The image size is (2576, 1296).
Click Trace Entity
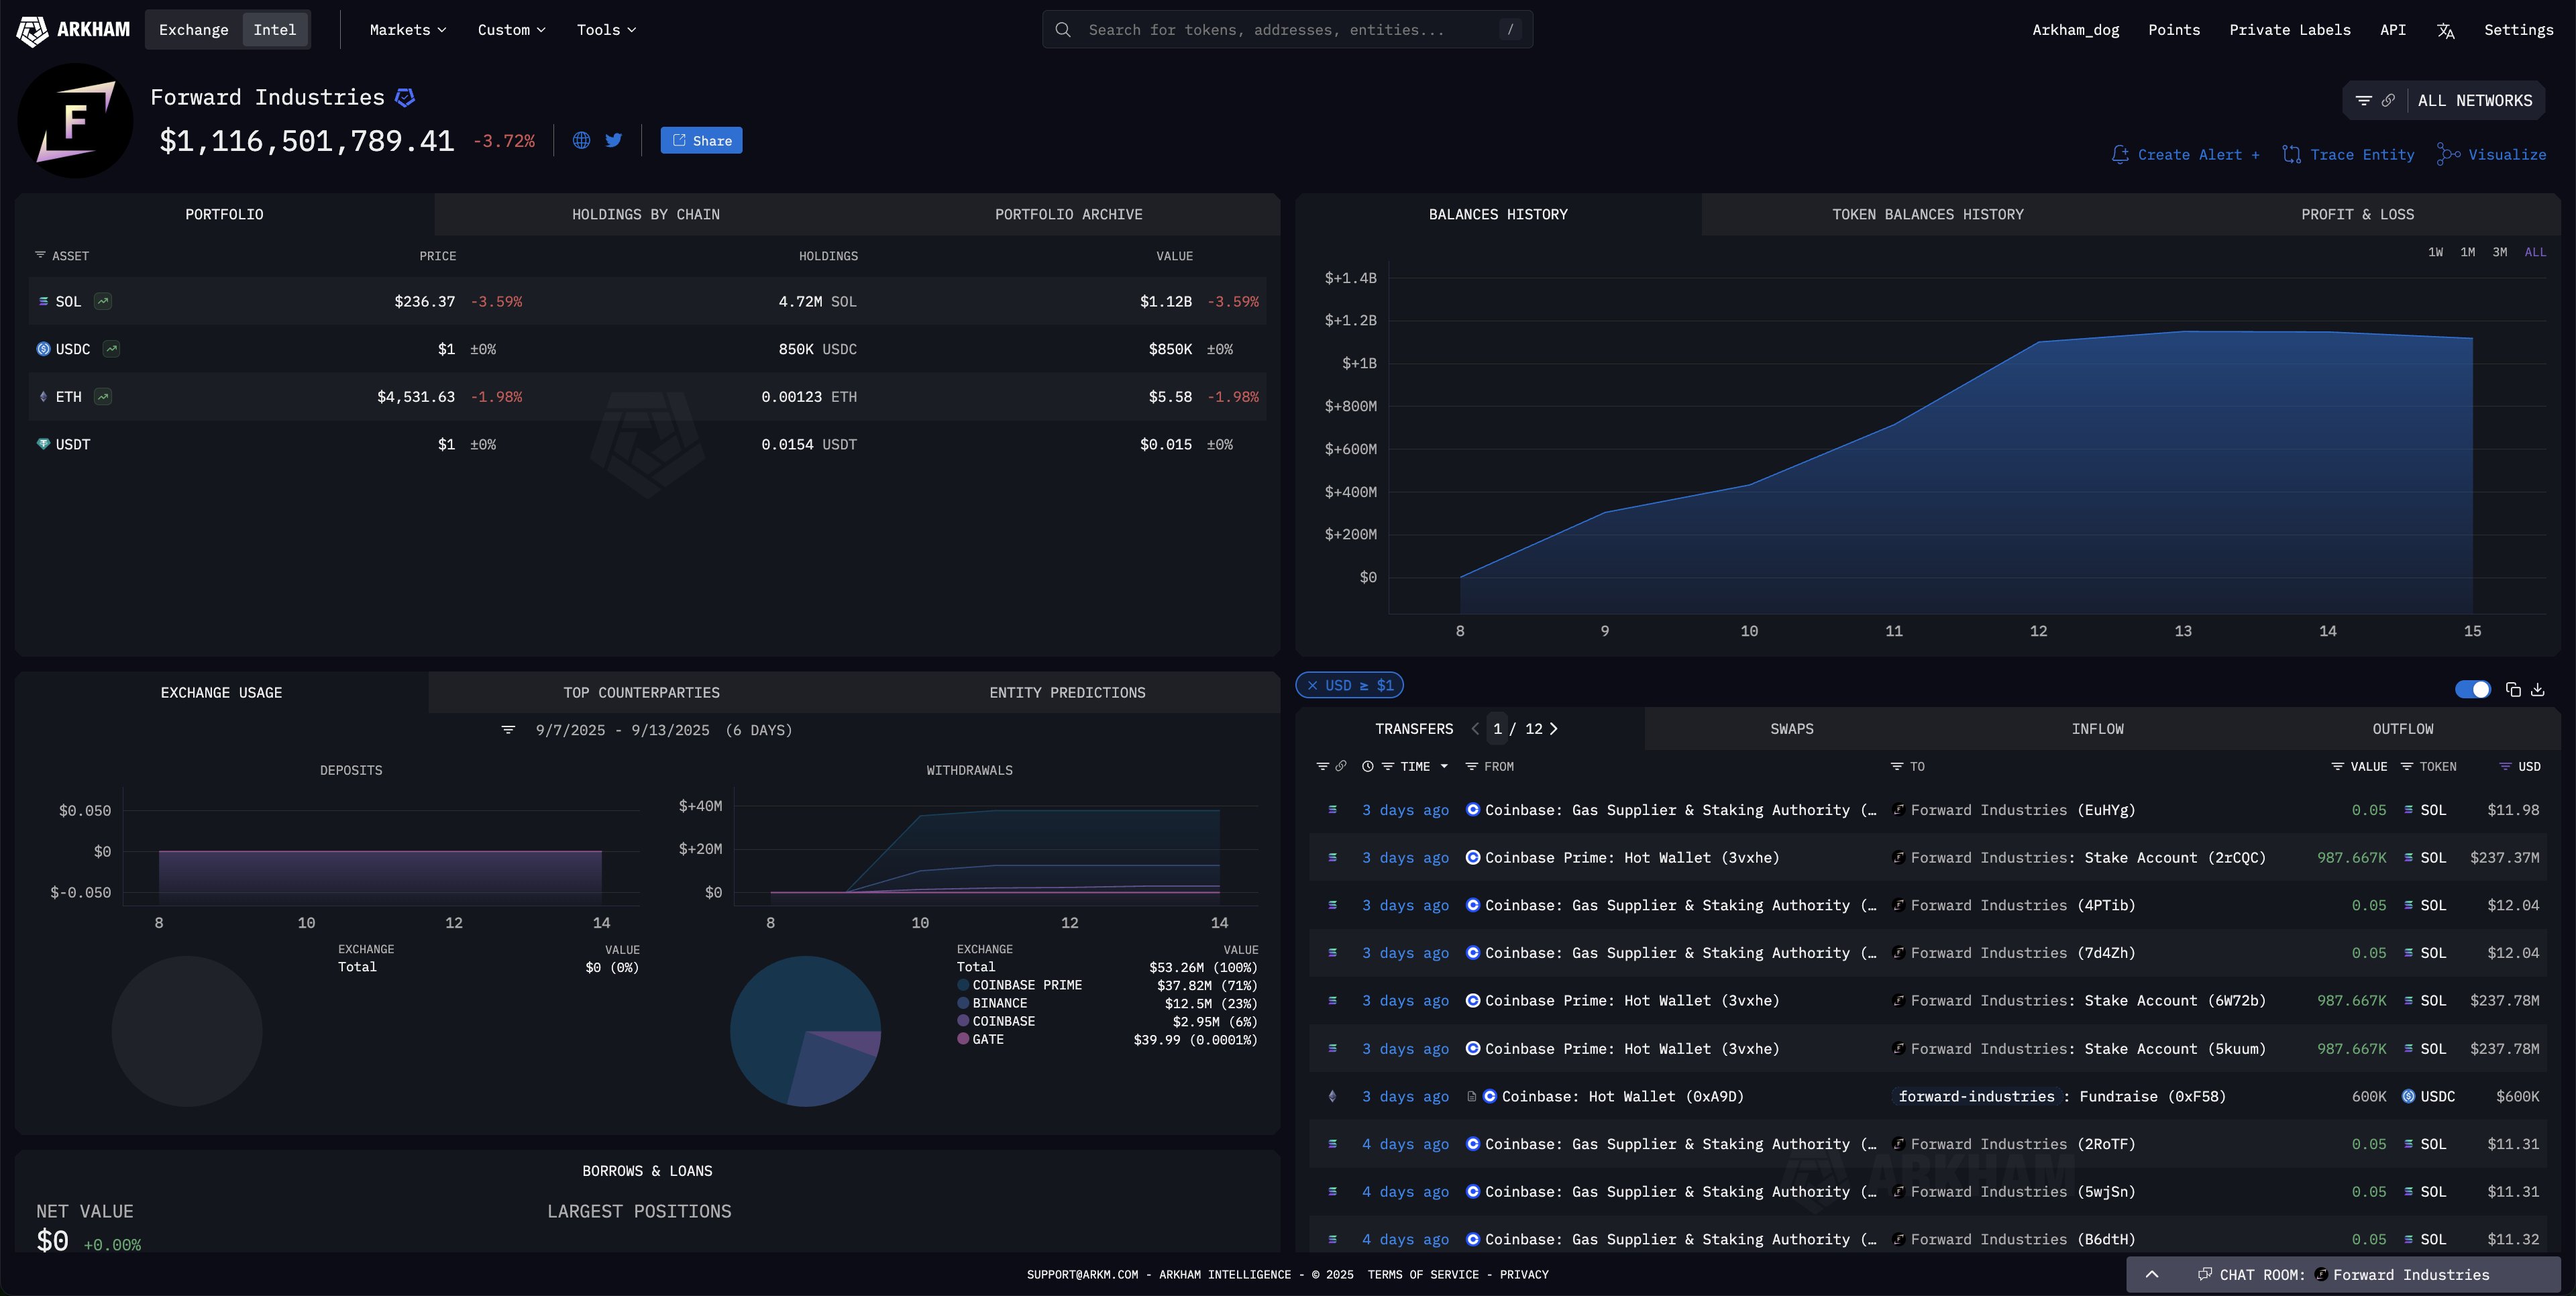click(x=2348, y=154)
